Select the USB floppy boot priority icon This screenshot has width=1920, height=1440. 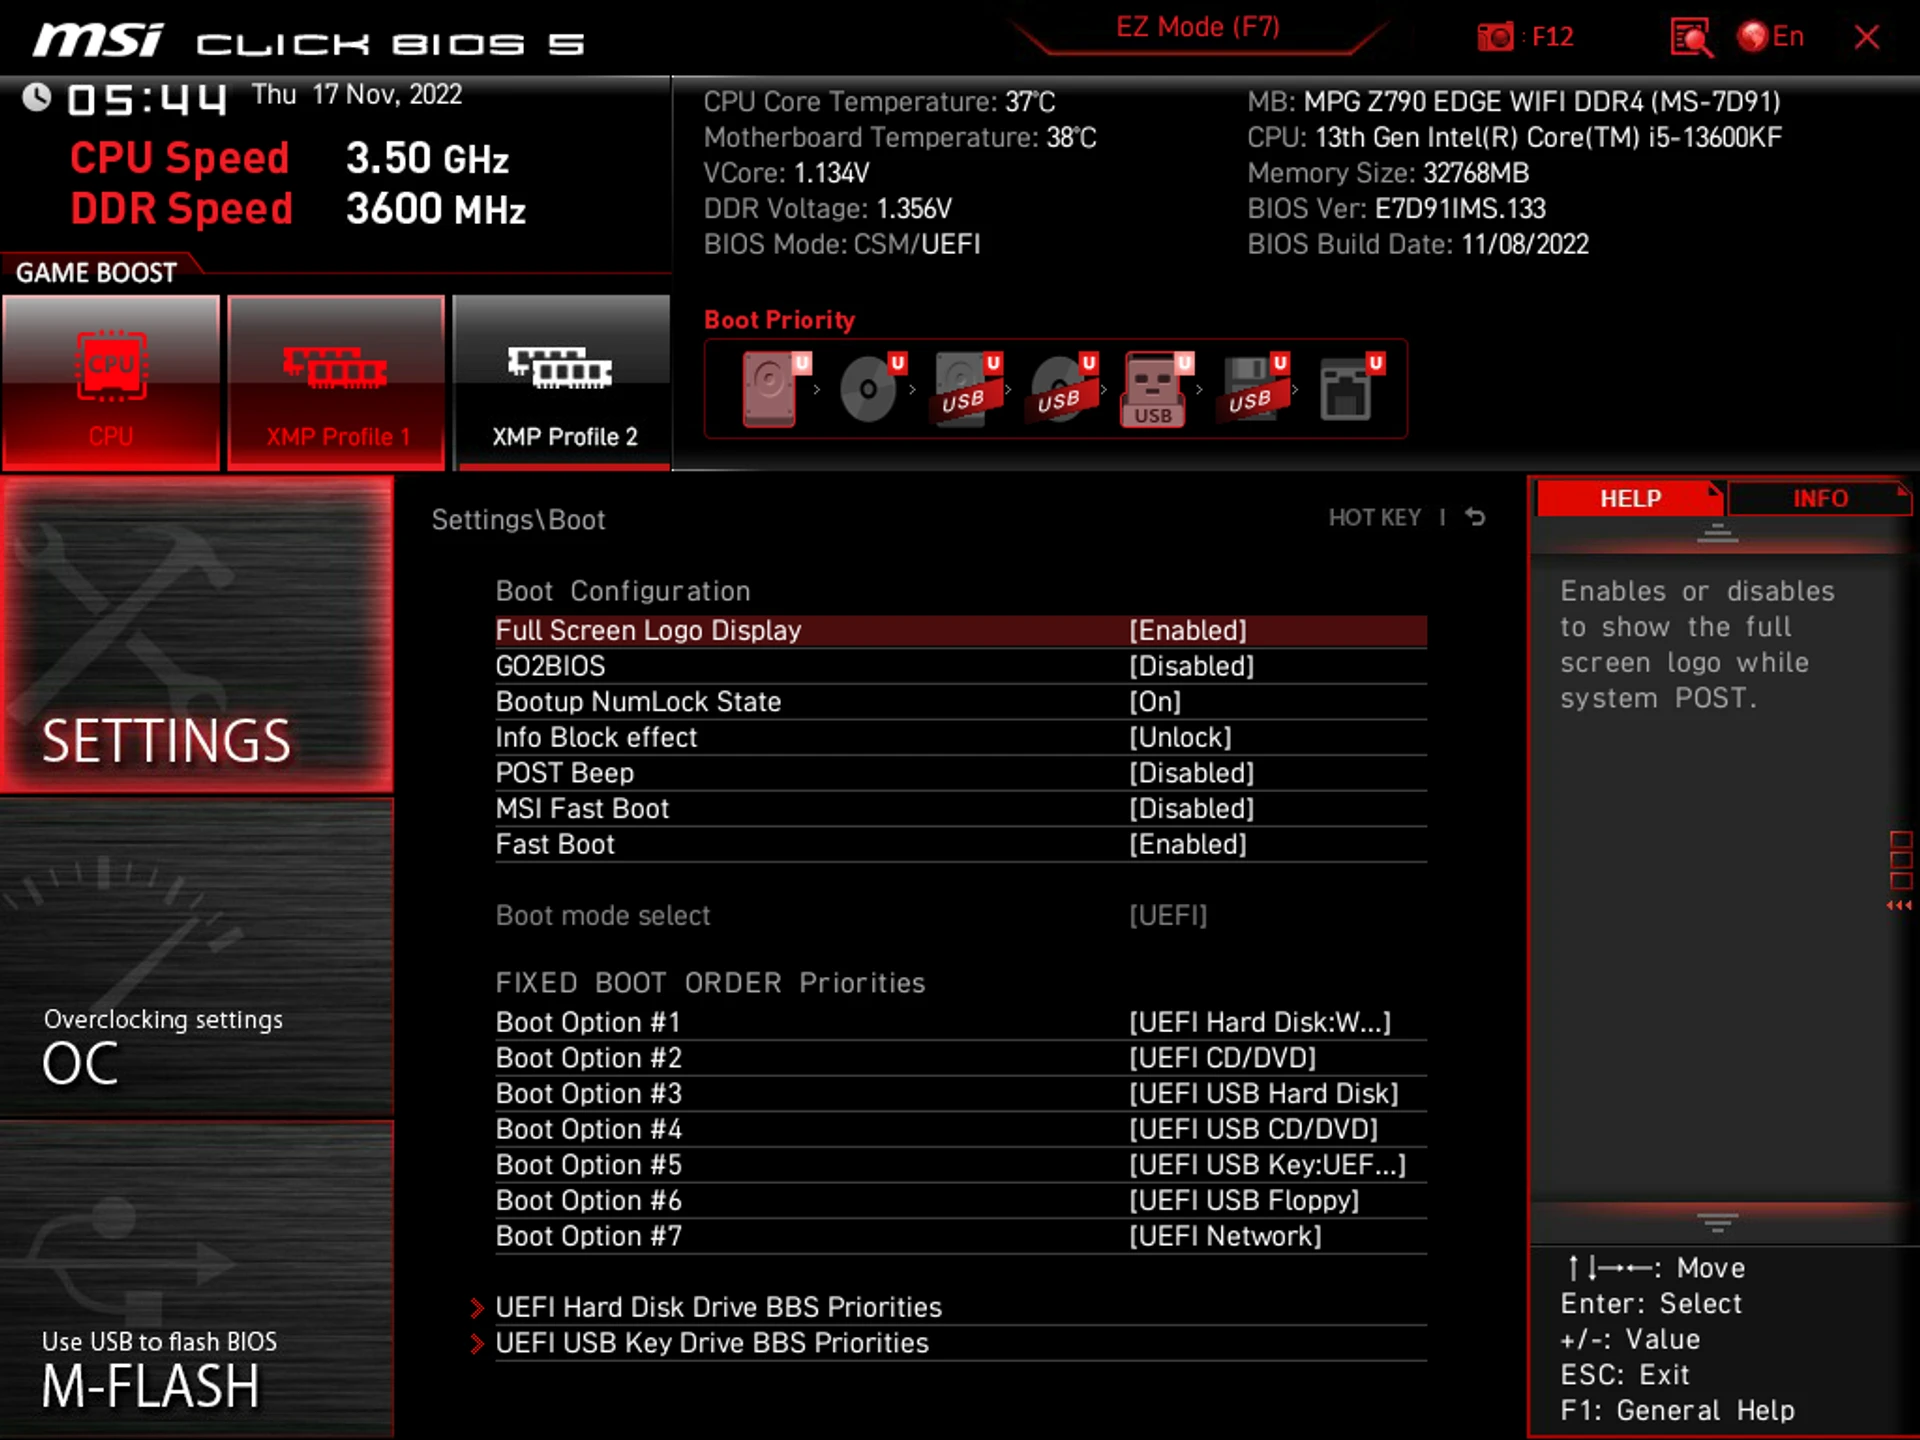tap(1254, 389)
